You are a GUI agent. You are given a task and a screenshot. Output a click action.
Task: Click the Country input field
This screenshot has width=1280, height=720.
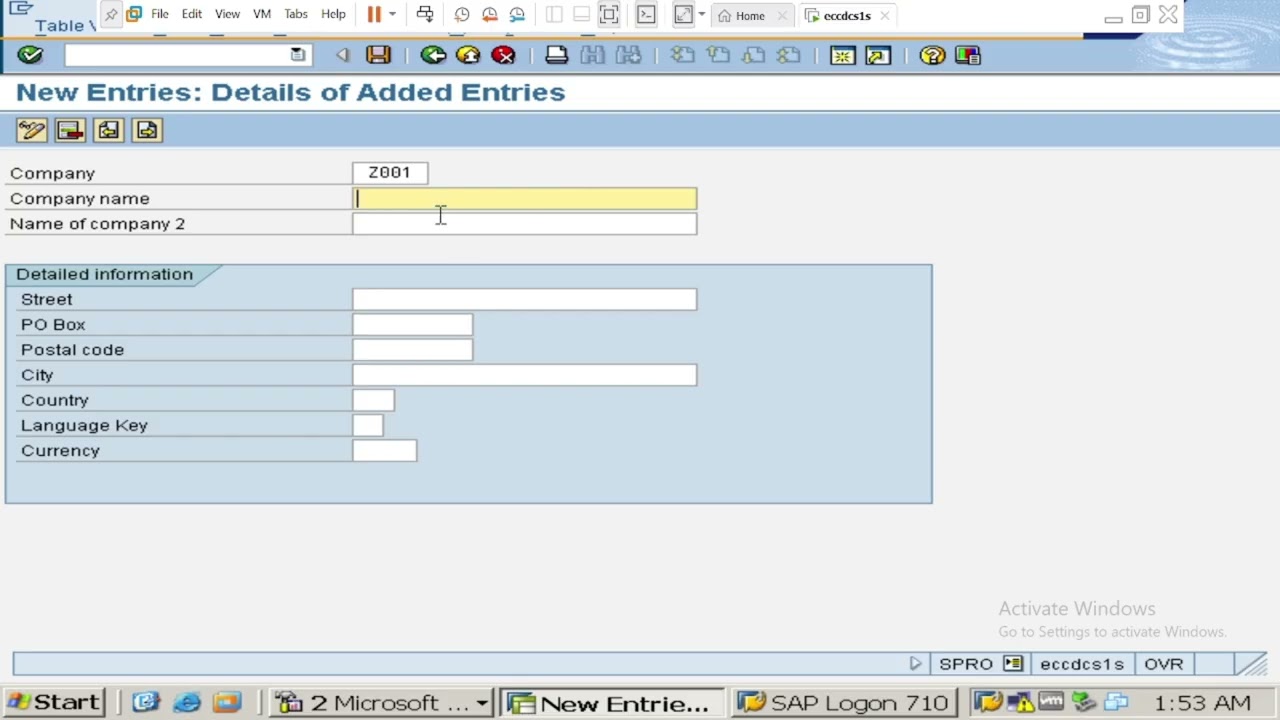373,400
